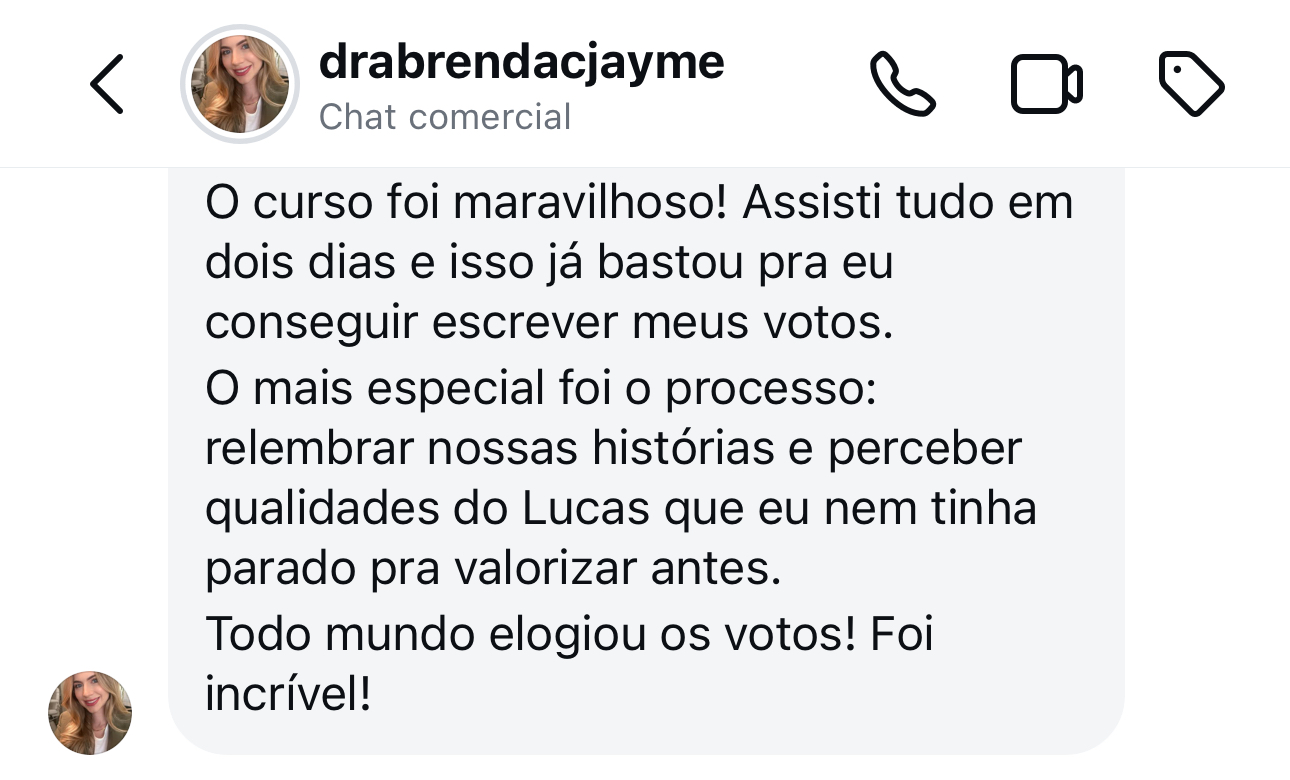Open the label tag icon
1290x780 pixels.
click(x=1190, y=85)
